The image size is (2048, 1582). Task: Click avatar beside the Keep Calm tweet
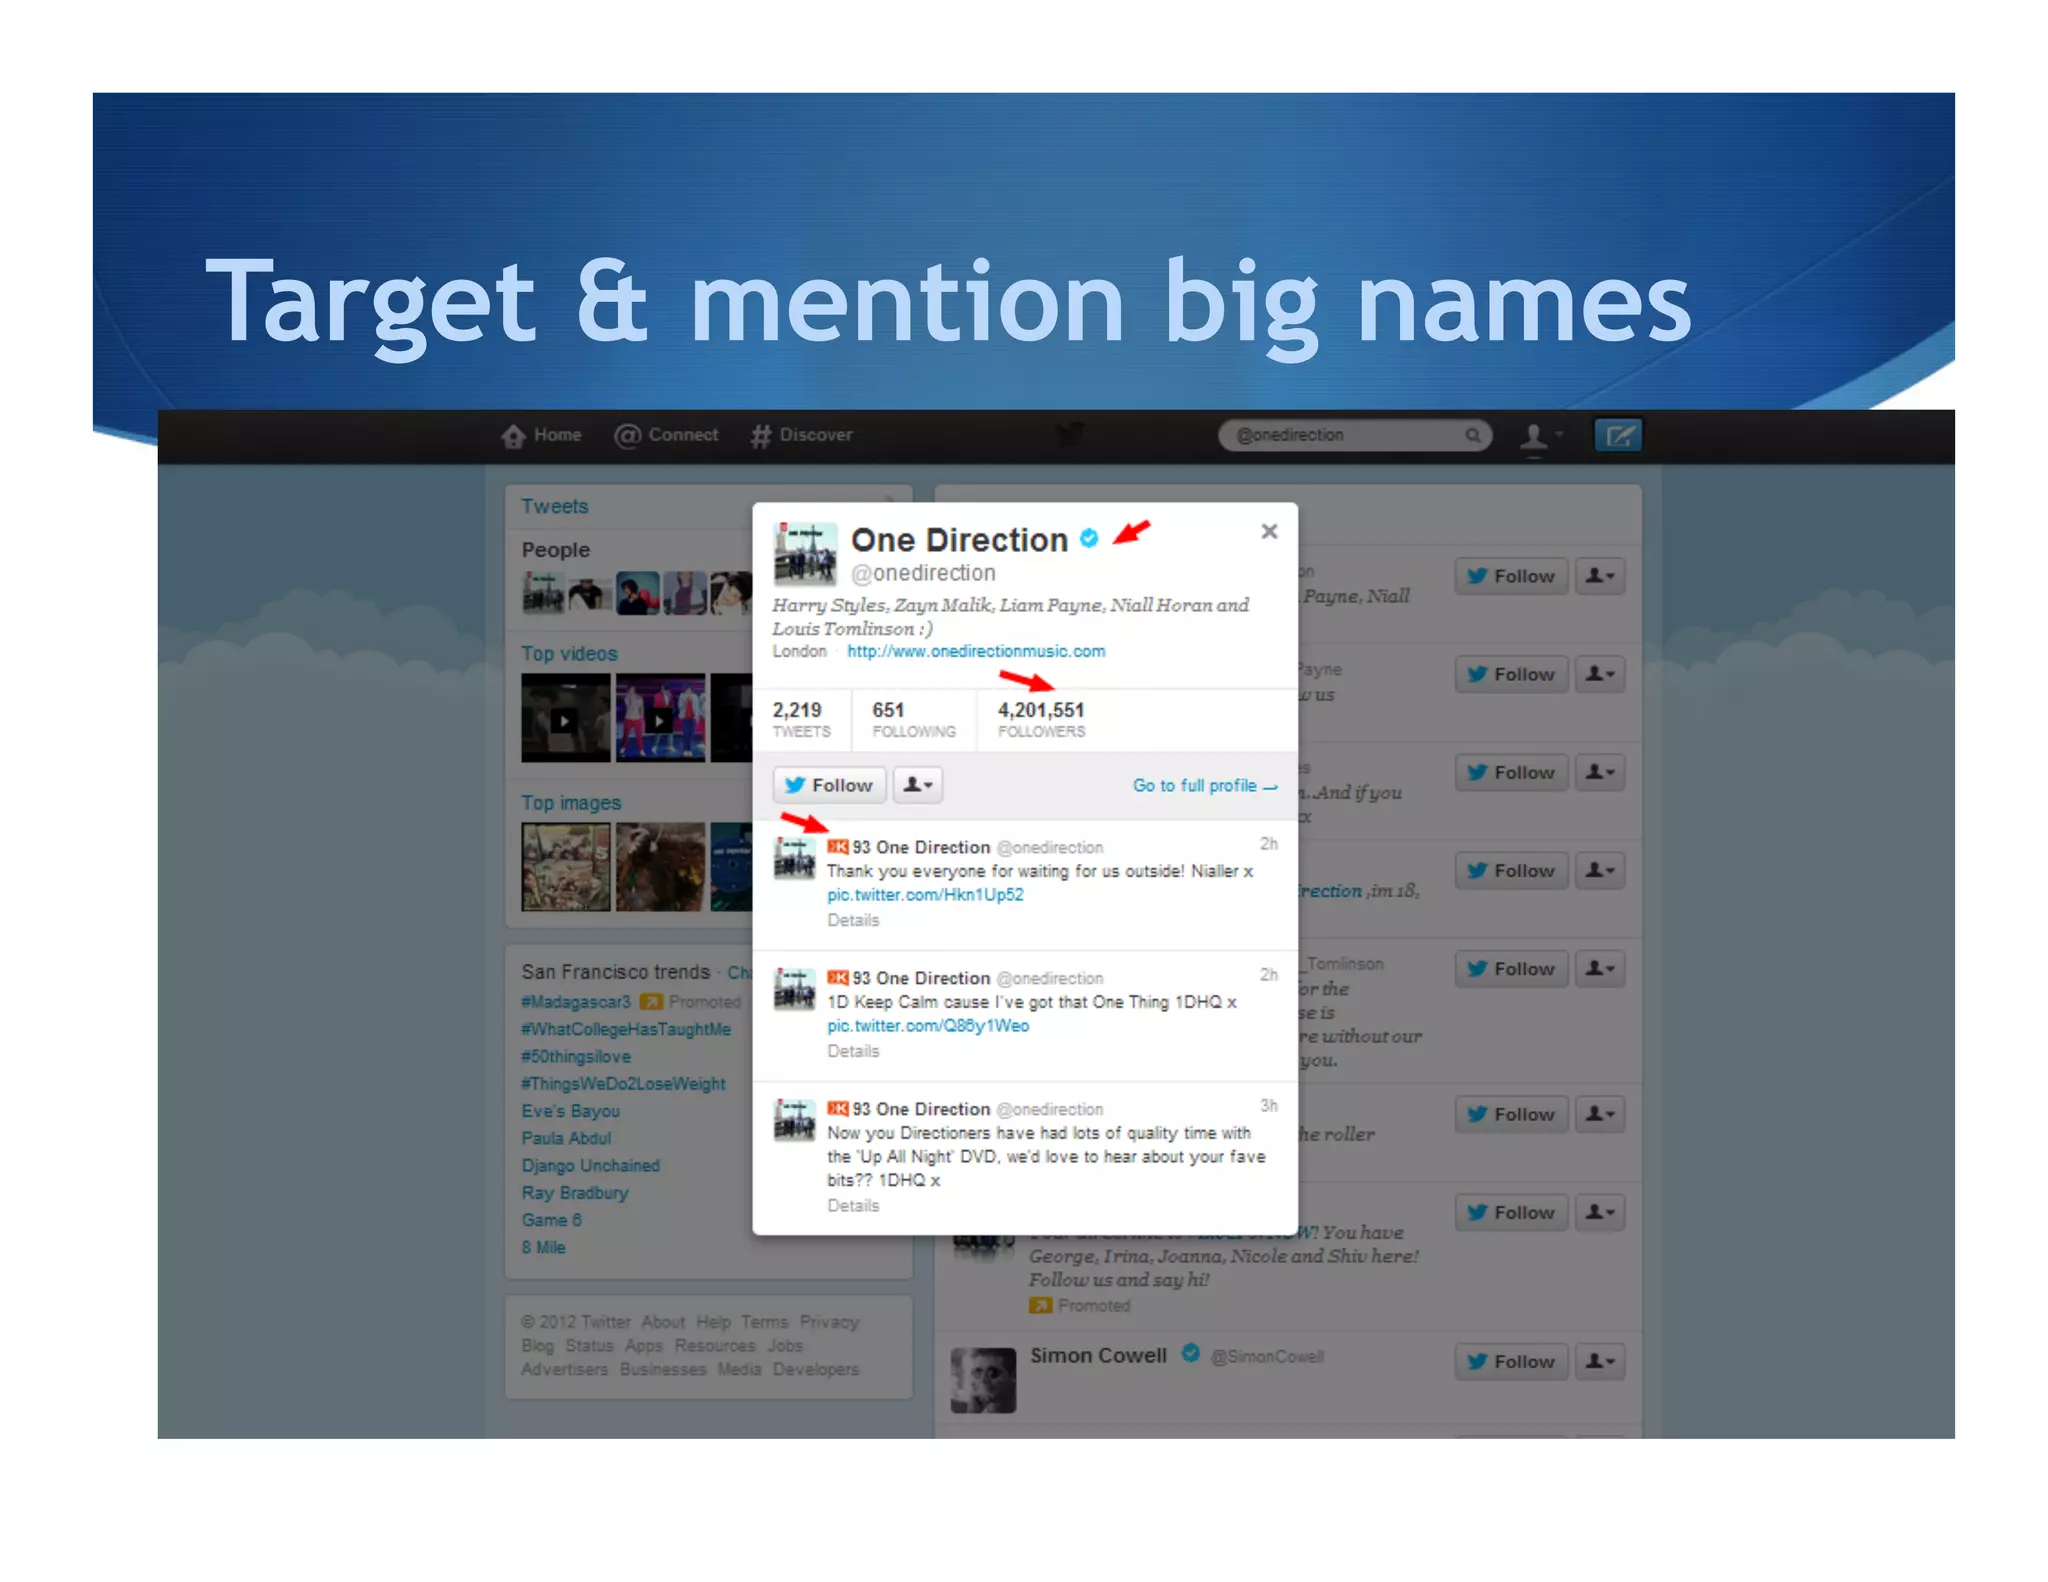(795, 990)
